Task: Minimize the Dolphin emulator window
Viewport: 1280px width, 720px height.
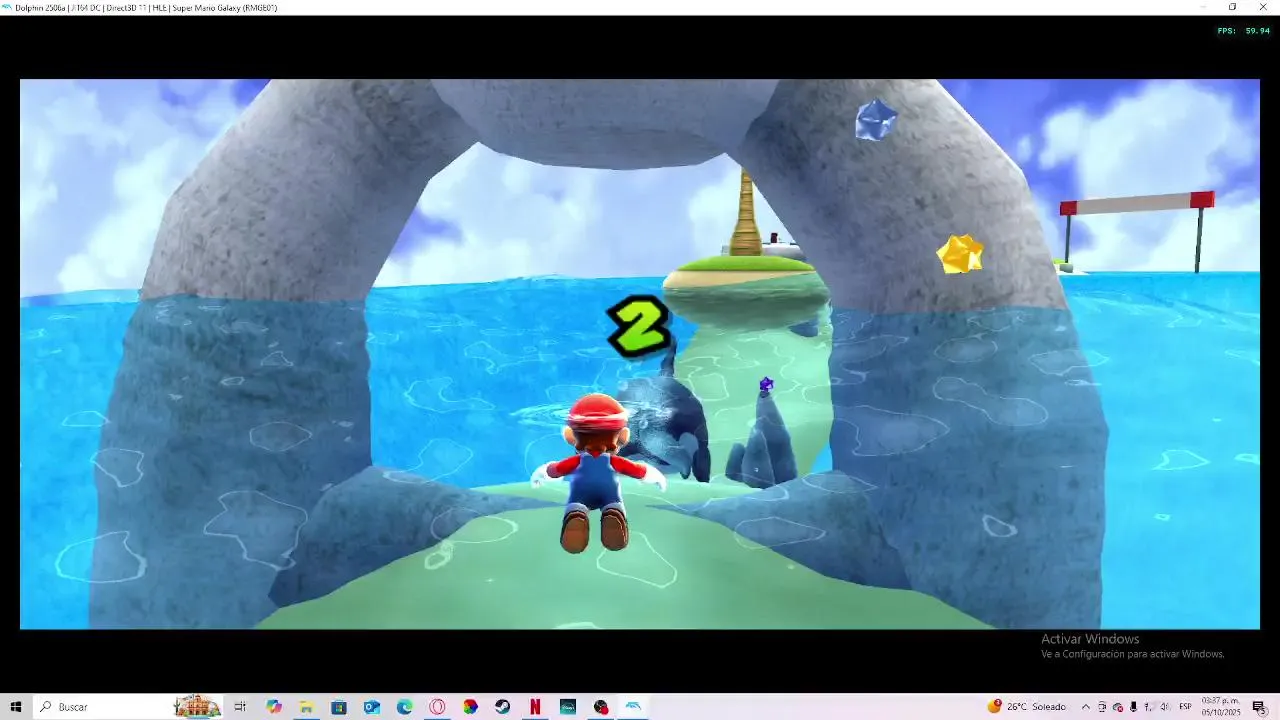Action: (1204, 7)
